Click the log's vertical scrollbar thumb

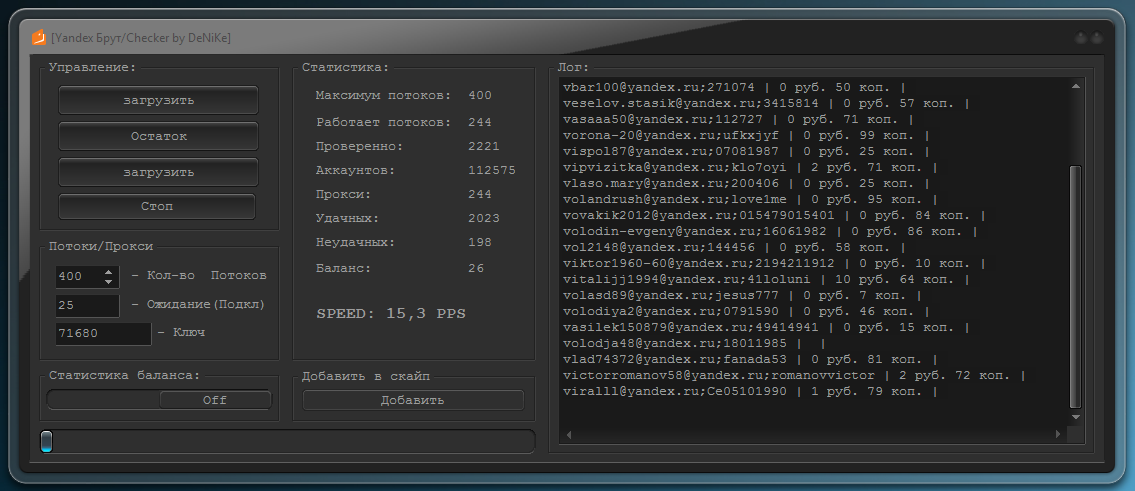[1075, 287]
